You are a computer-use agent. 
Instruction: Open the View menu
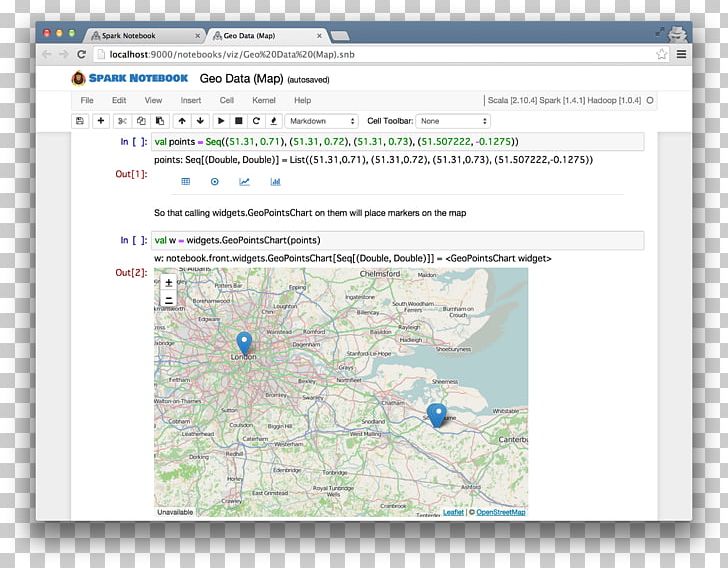[153, 100]
